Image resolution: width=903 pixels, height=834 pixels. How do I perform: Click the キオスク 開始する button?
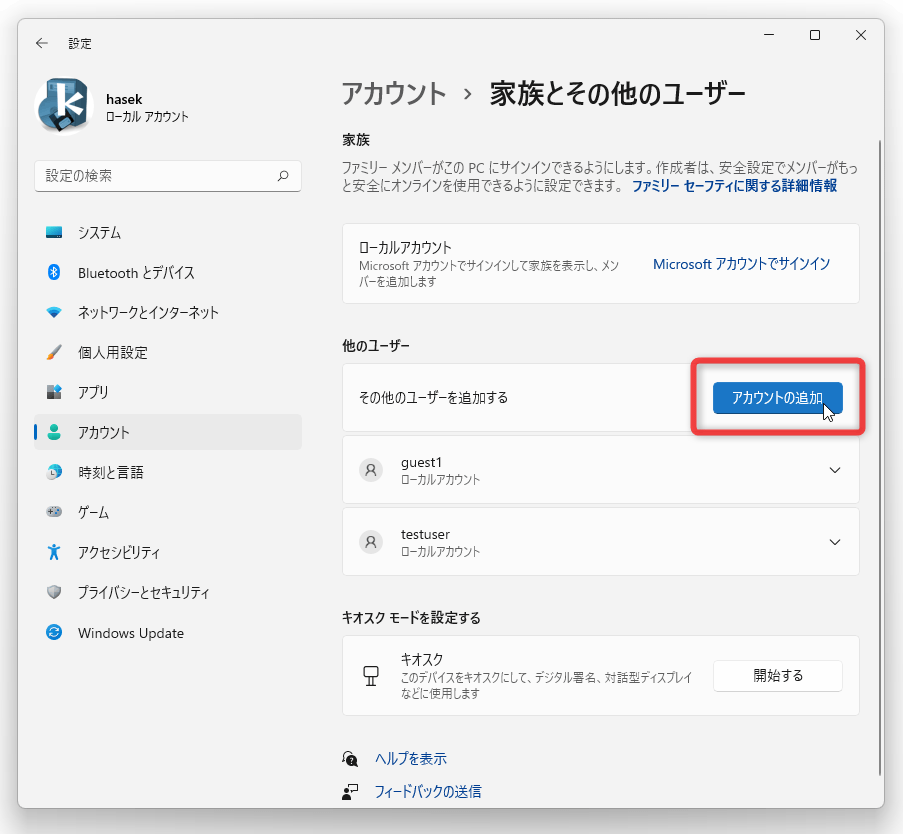777,676
